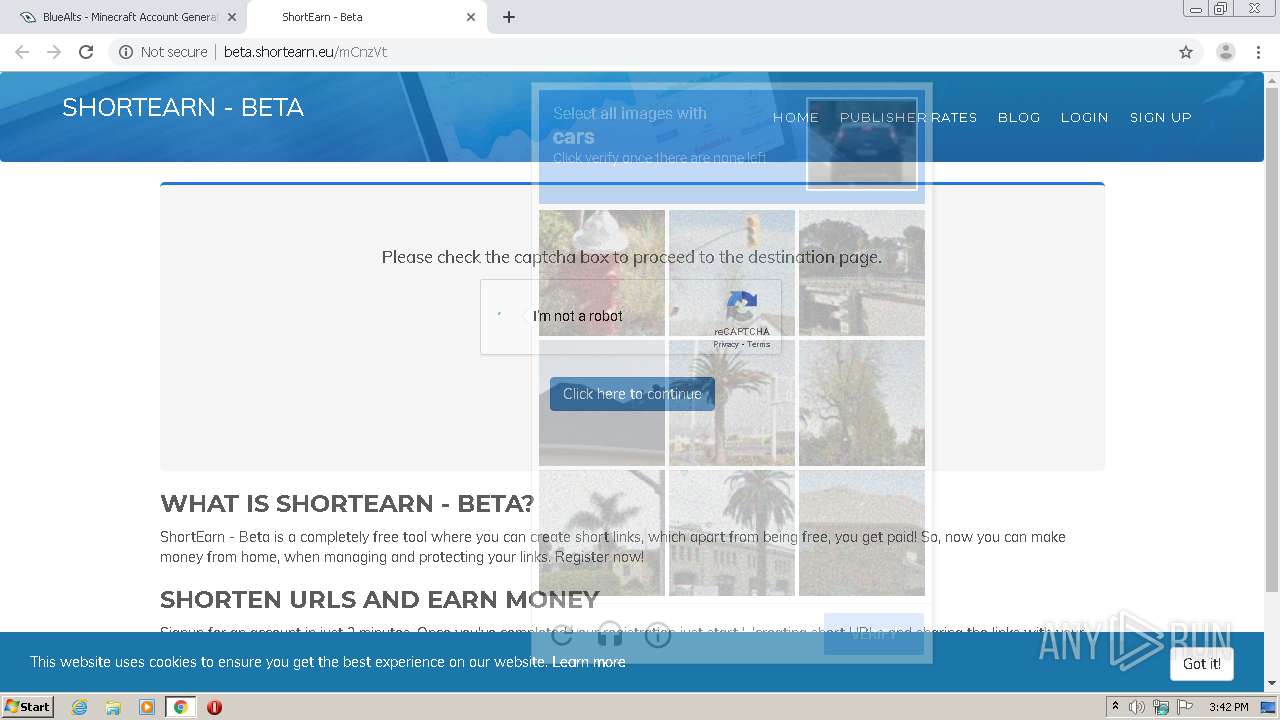The width and height of the screenshot is (1280, 720).
Task: Open Chrome from the taskbar
Action: pyautogui.click(x=180, y=707)
